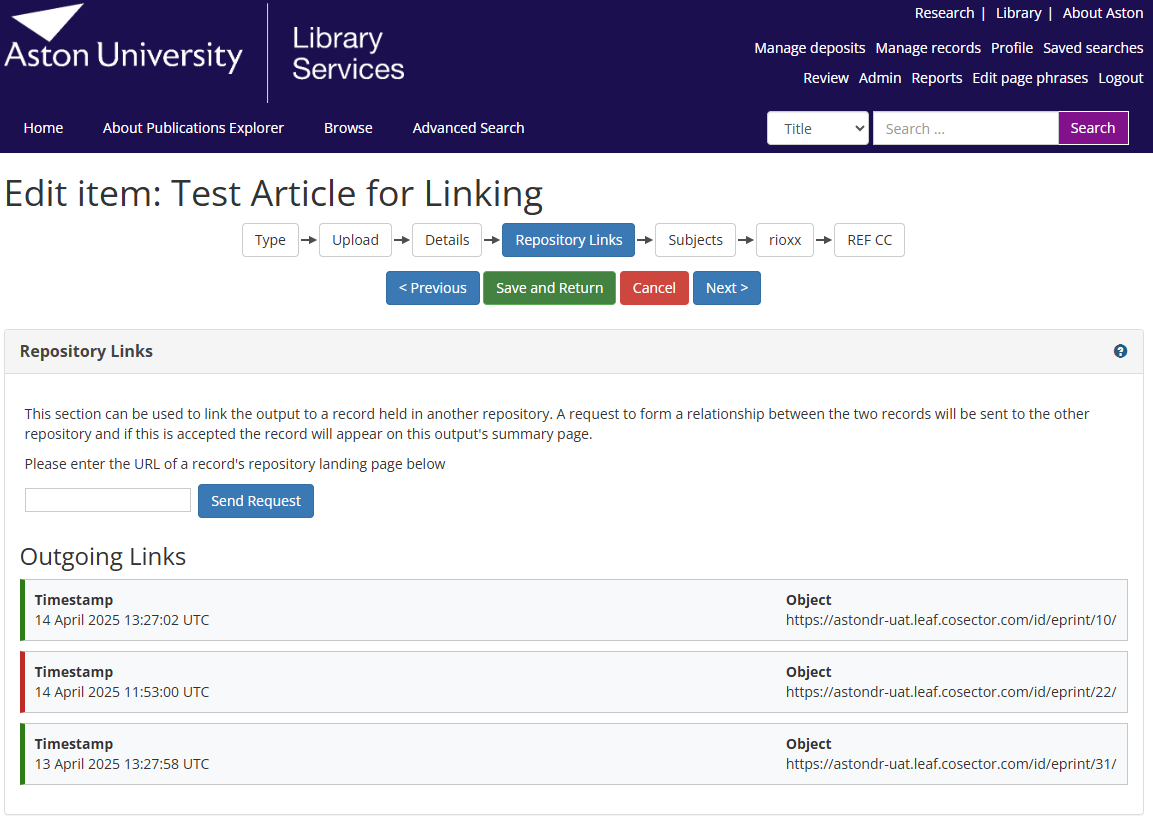Click the Repository Links help question-mark icon
Screen dimensions: 1153x818
(x=1120, y=351)
